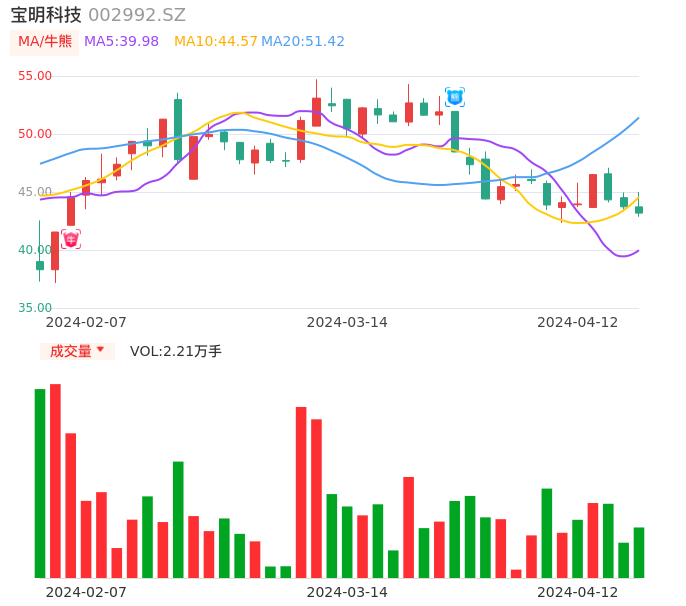Click the tallest red volume bar

tap(55, 481)
